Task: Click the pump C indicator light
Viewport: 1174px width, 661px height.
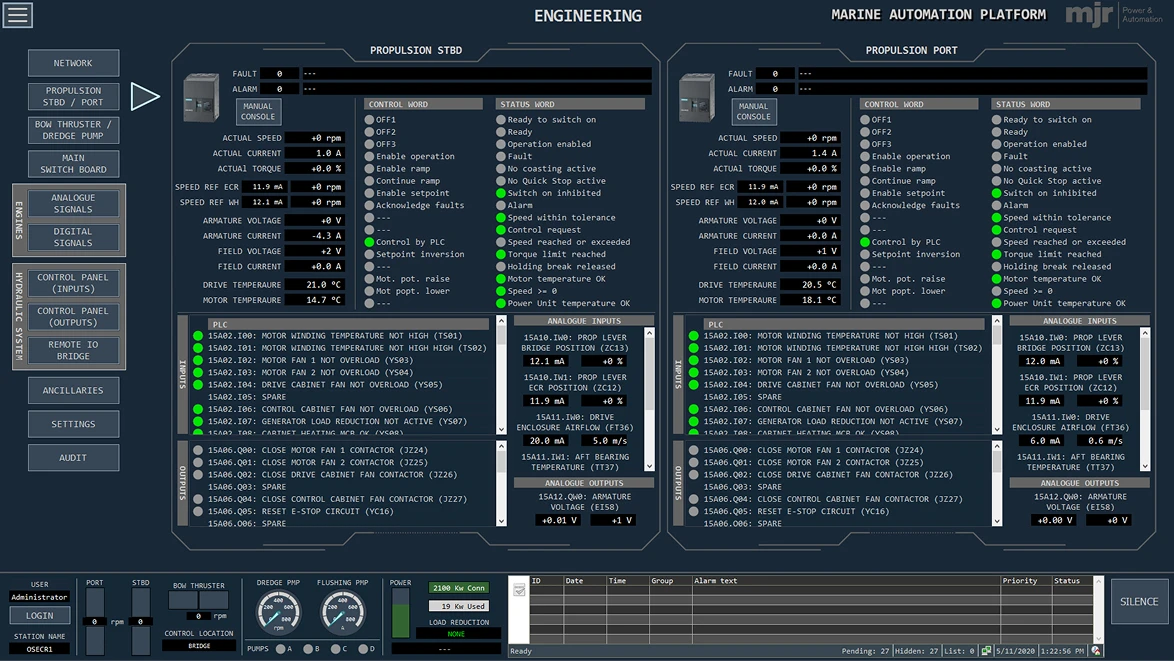Action: tap(335, 649)
